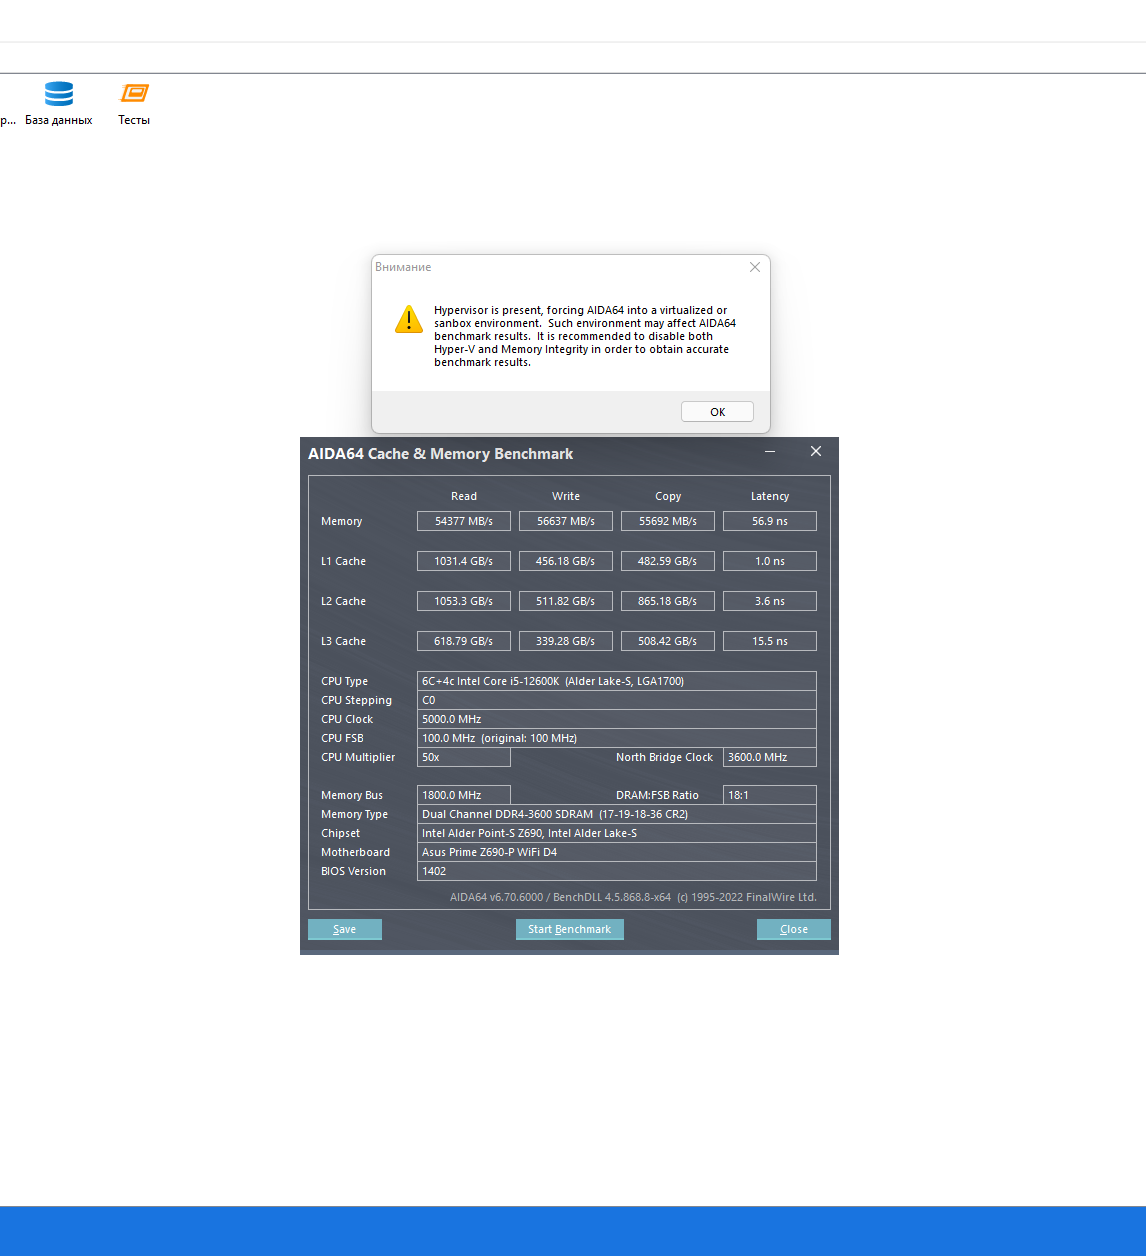Viewport: 1146px width, 1256px height.
Task: Click the Memory Bus value 1800.0 MHz
Action: click(464, 795)
